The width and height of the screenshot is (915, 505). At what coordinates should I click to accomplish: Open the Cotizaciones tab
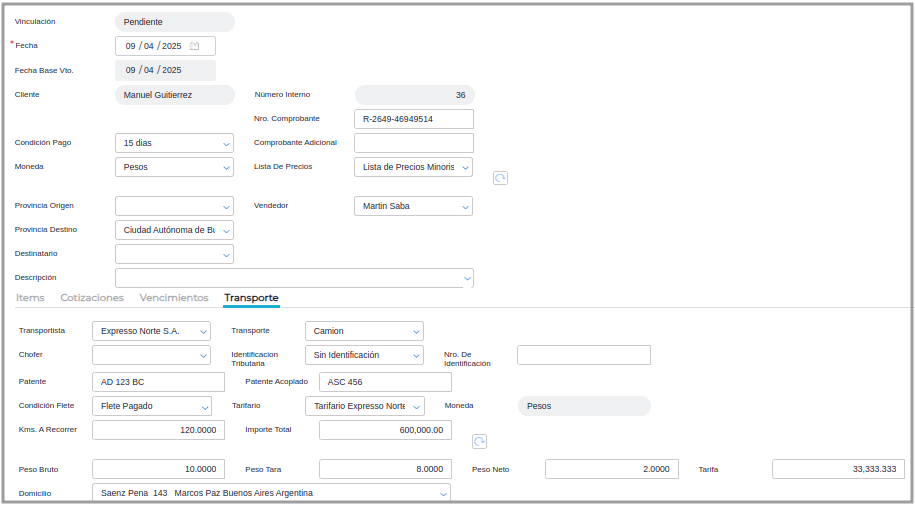coord(92,298)
